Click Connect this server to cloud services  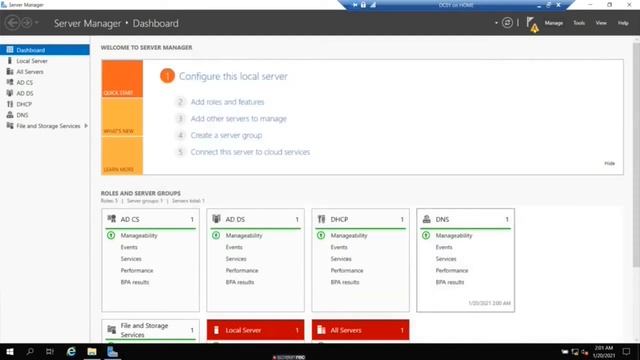tap(250, 152)
